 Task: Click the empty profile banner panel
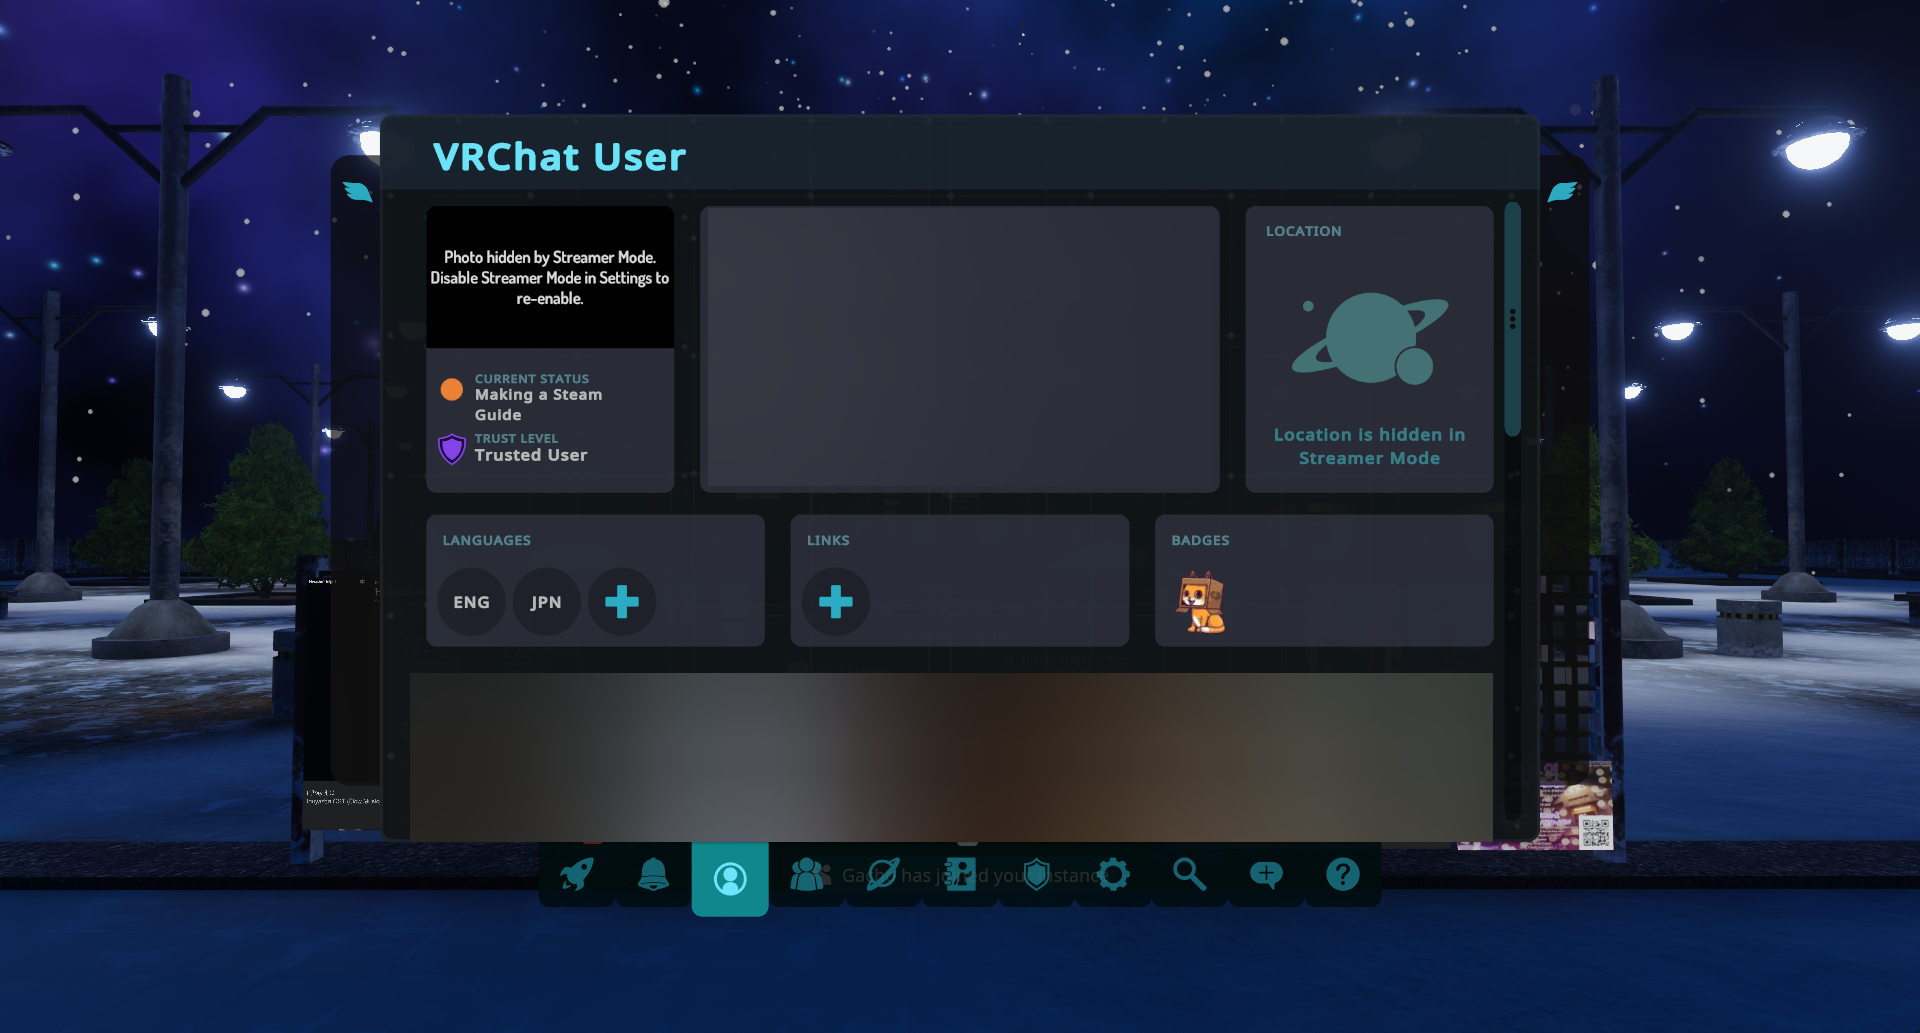(x=960, y=349)
